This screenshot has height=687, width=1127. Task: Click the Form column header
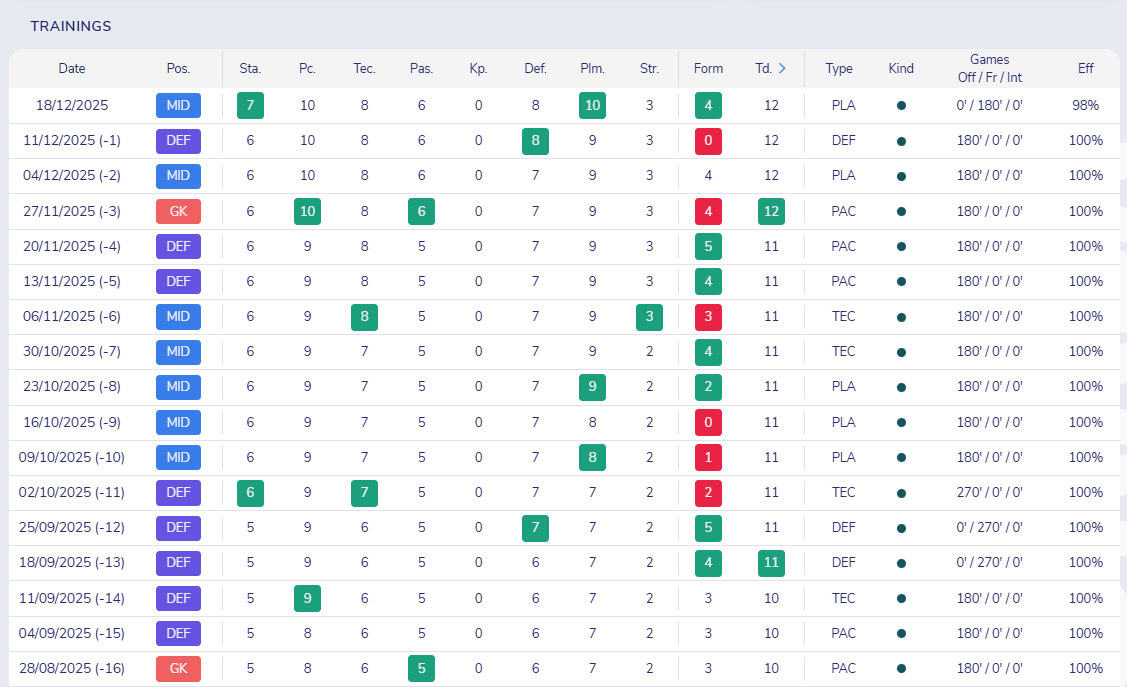pyautogui.click(x=708, y=68)
